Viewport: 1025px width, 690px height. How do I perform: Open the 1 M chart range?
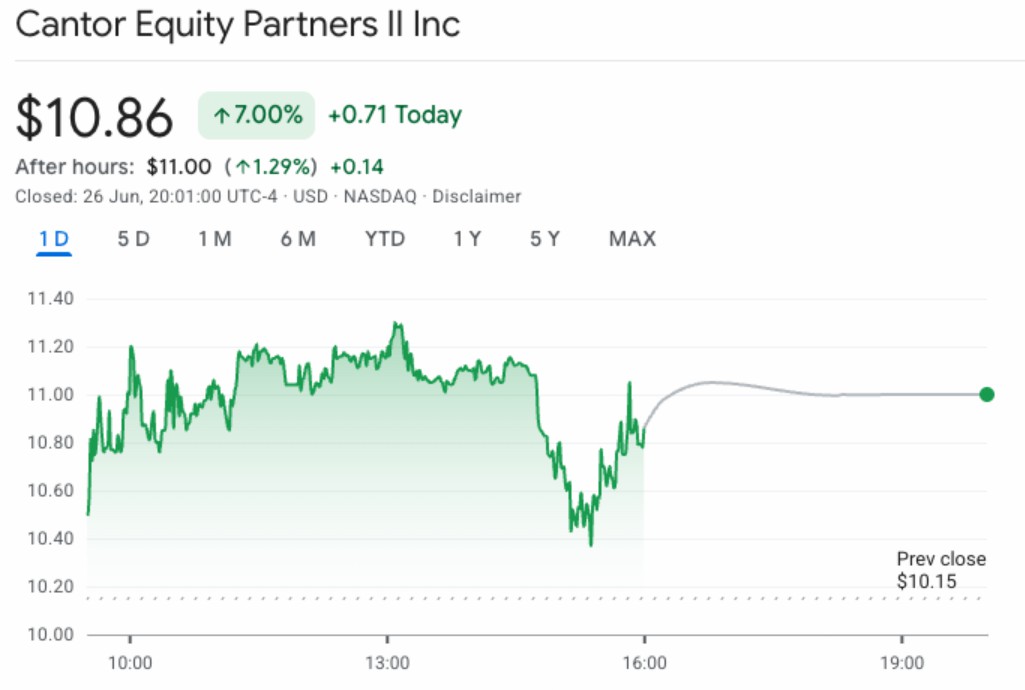click(x=215, y=239)
